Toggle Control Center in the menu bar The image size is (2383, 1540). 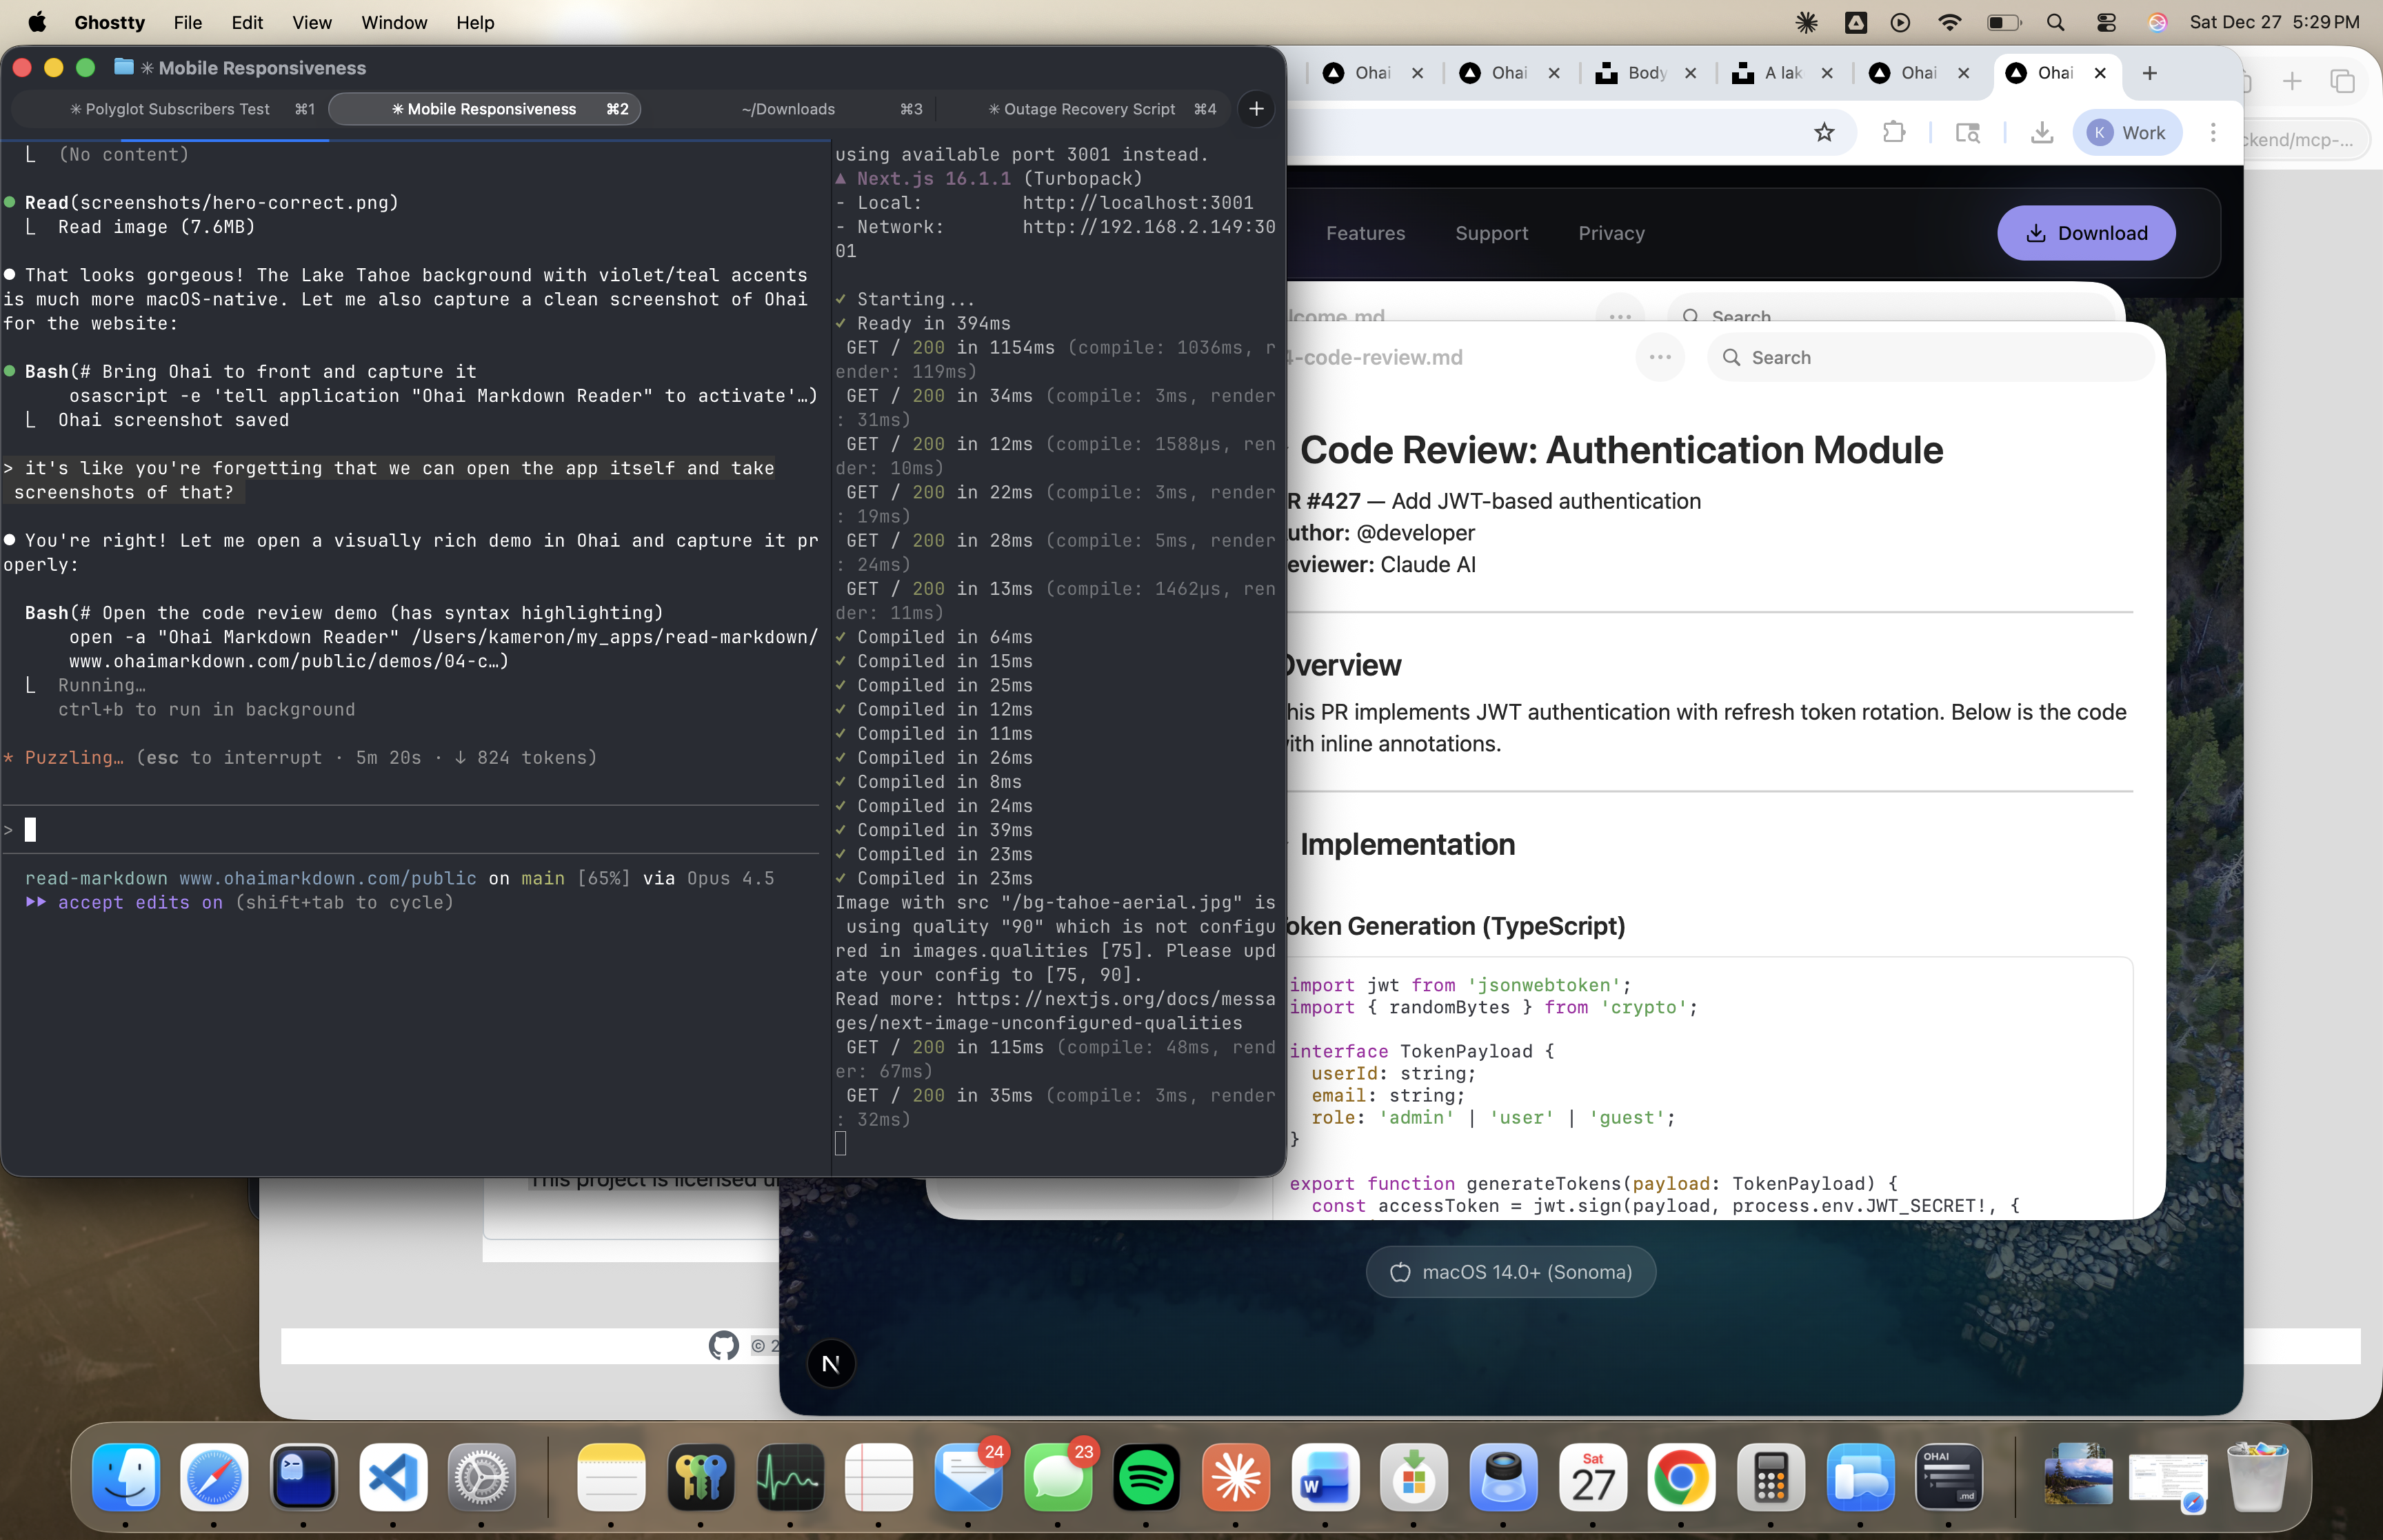2106,22
